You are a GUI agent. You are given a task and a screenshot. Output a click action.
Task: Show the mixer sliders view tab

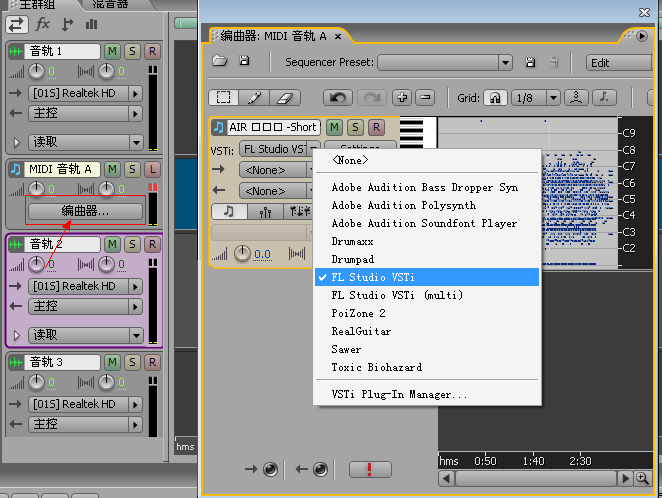tap(265, 211)
